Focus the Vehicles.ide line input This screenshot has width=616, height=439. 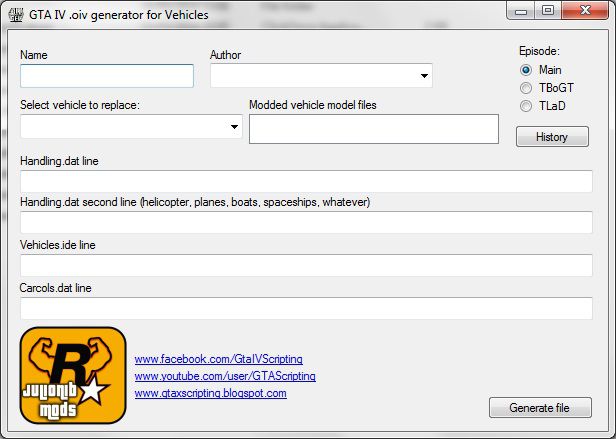click(306, 265)
